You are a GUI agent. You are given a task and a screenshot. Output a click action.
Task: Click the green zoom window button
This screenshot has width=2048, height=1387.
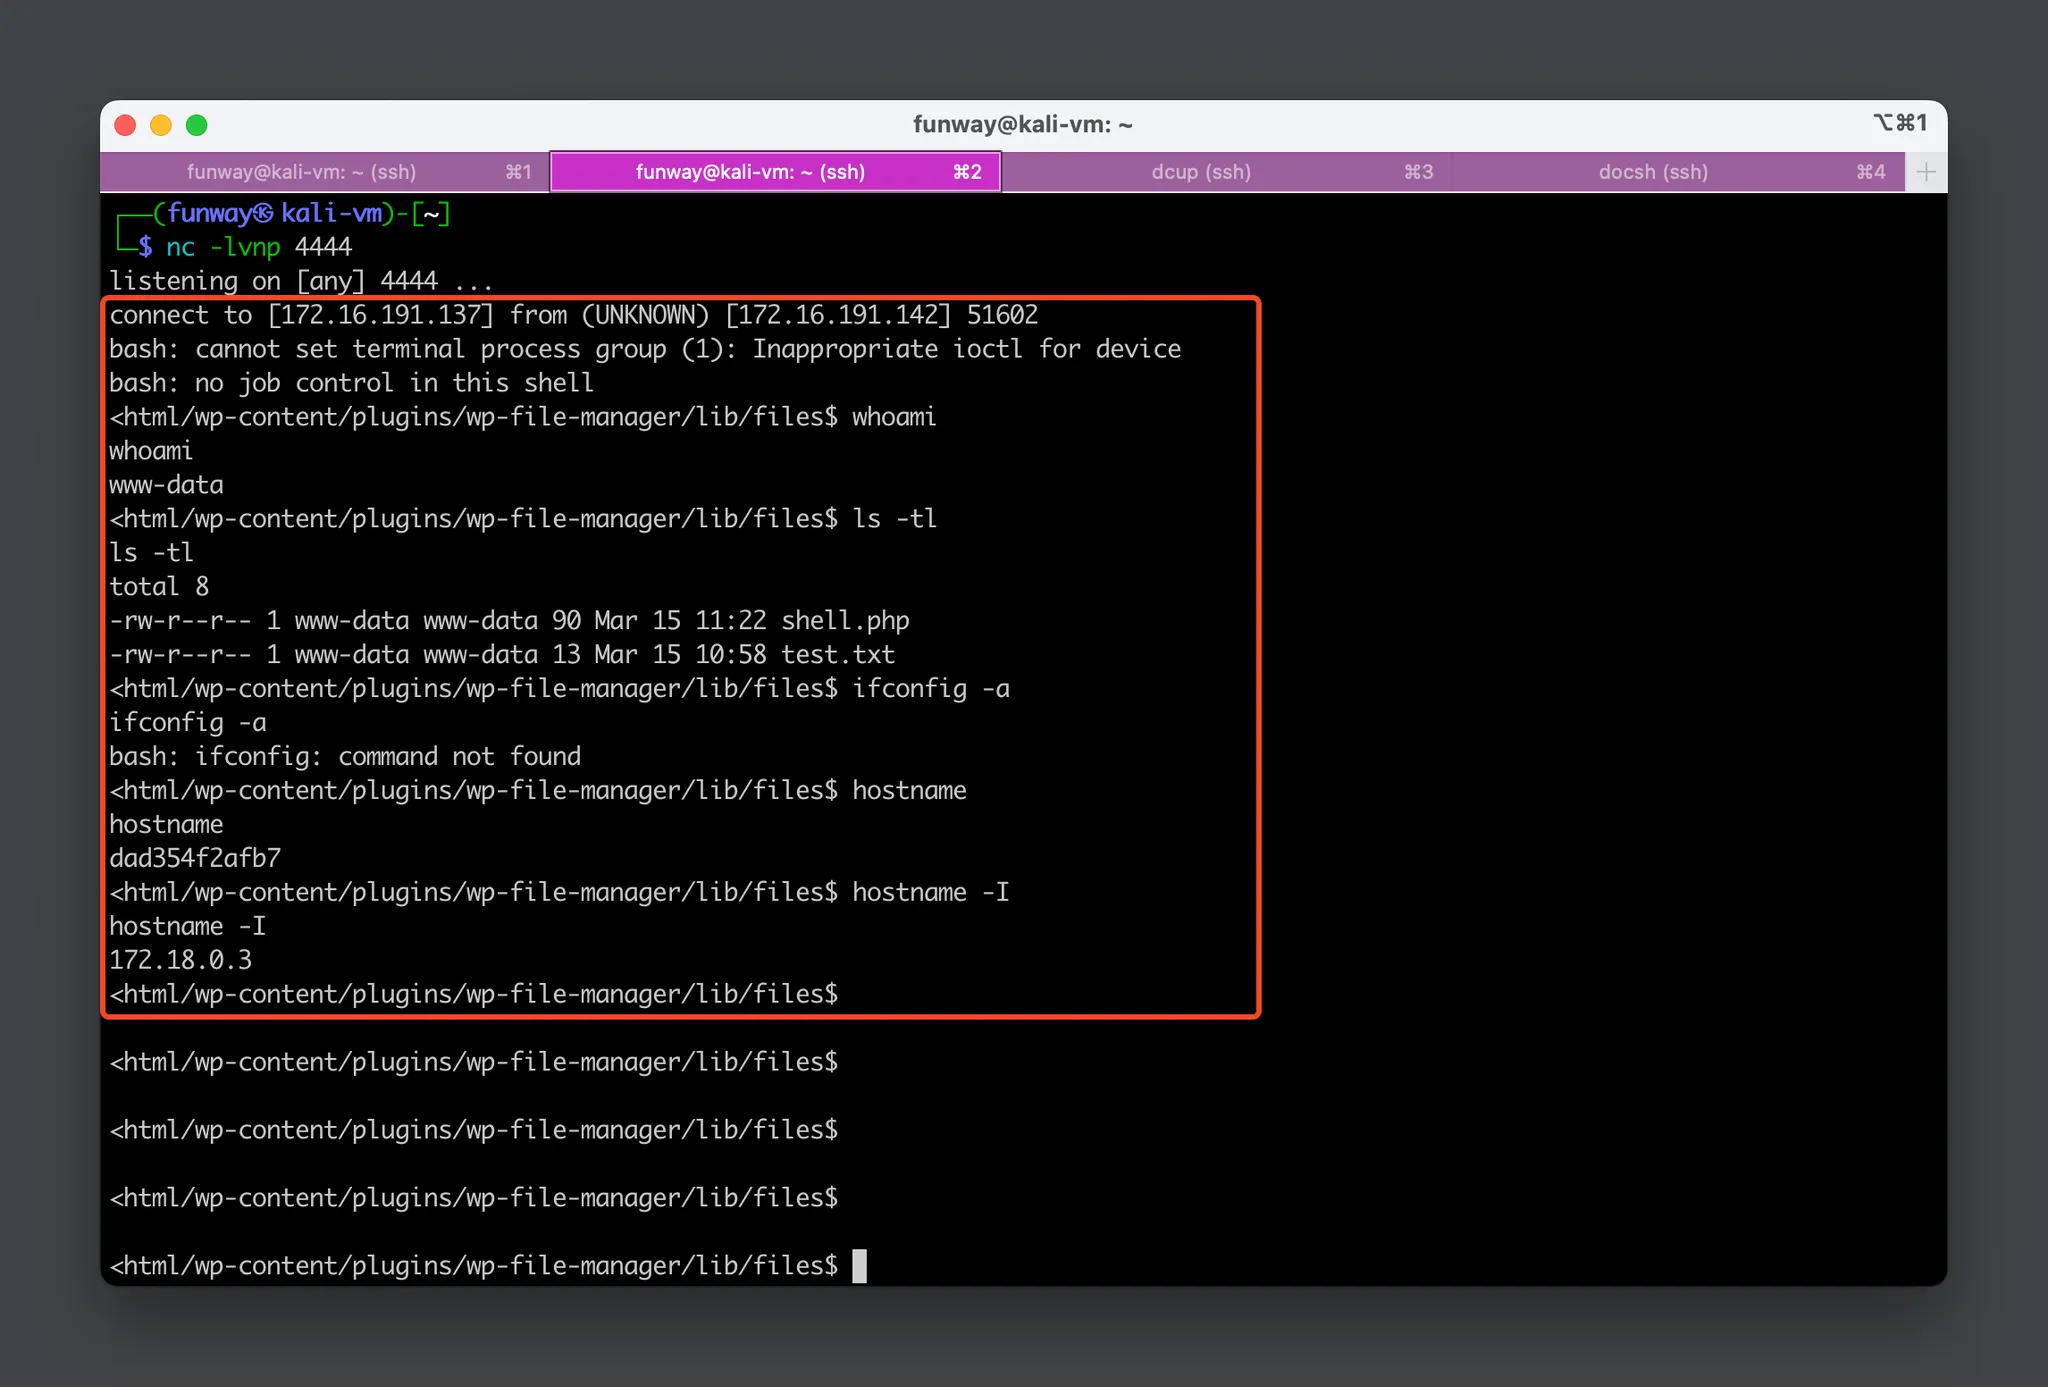[197, 125]
